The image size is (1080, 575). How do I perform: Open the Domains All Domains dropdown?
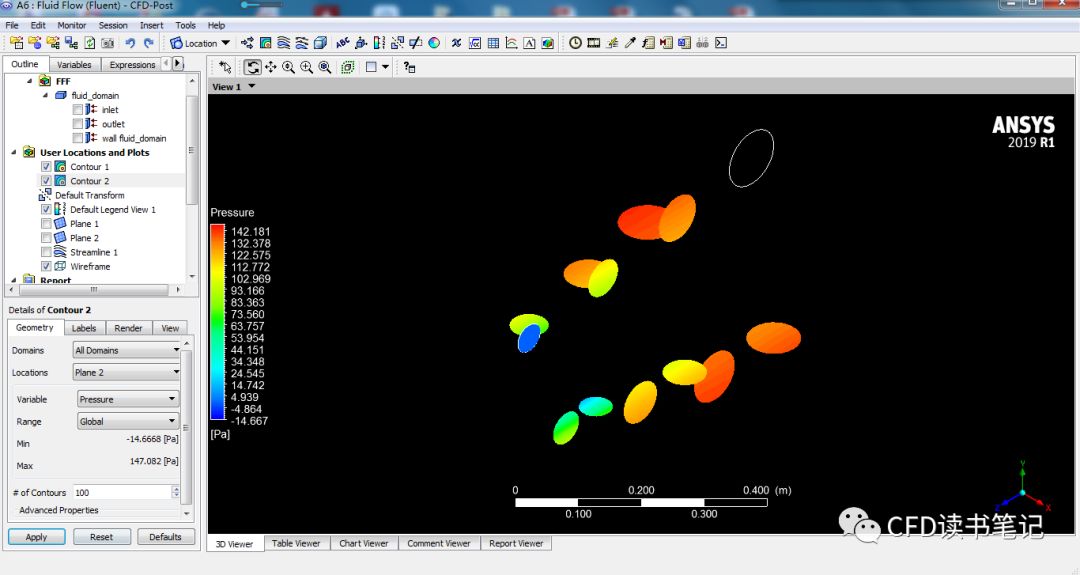pos(127,351)
